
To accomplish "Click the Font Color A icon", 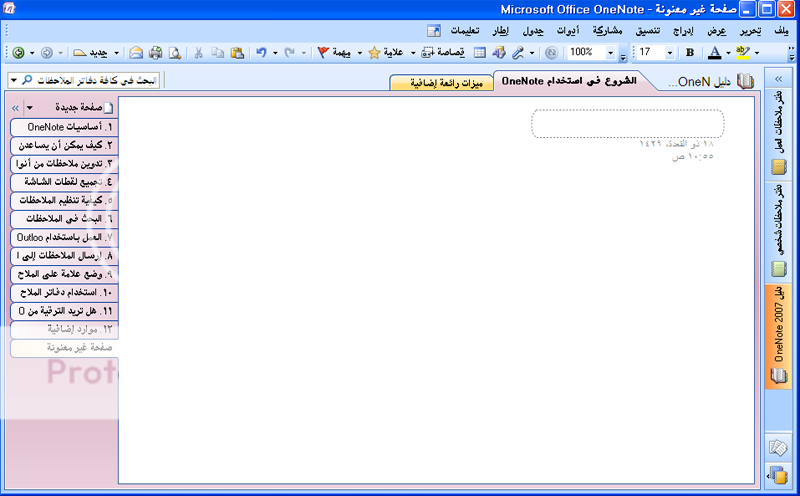I will [715, 53].
